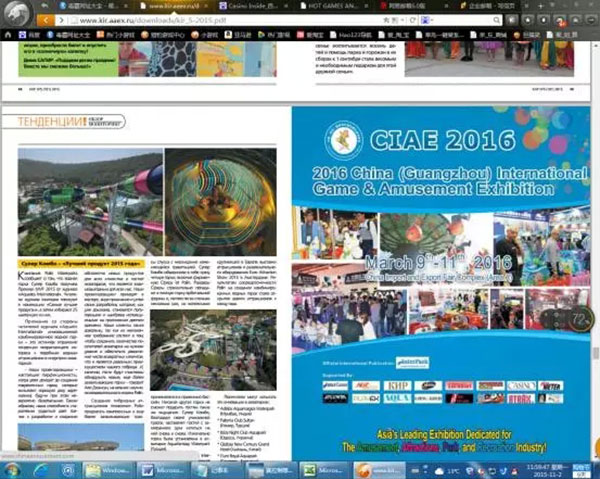Open the search engine selector dropdown
Image resolution: width=600 pixels, height=479 pixels.
pyautogui.click(x=427, y=20)
